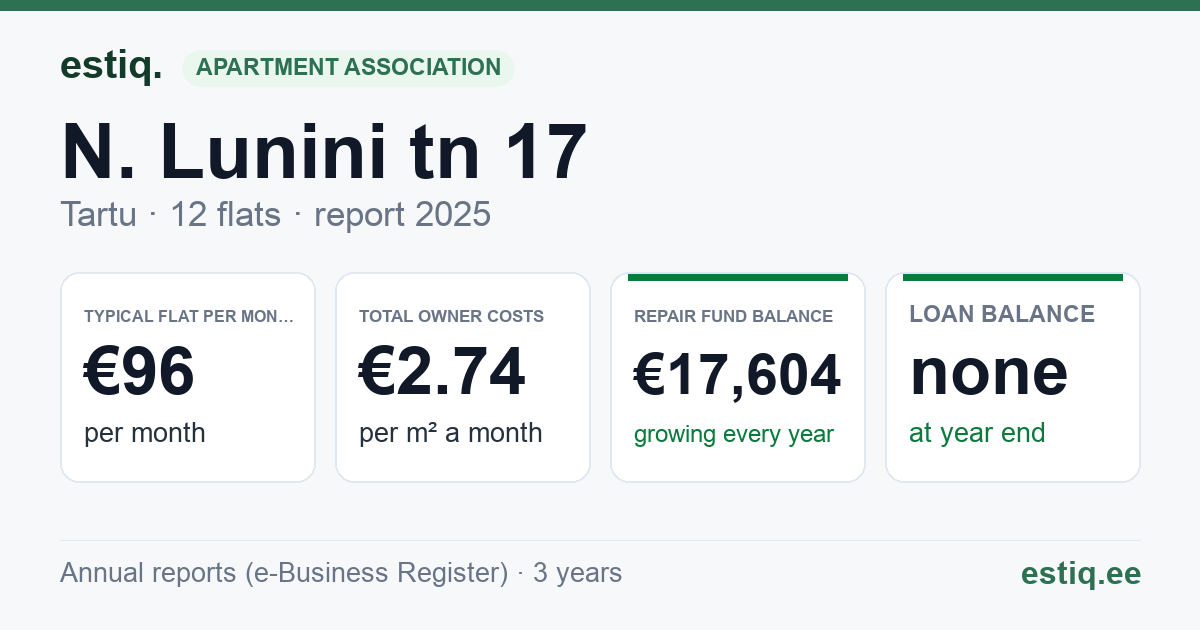Open the estiq.ee link
Screen dimensions: 1200x630
[1080, 573]
